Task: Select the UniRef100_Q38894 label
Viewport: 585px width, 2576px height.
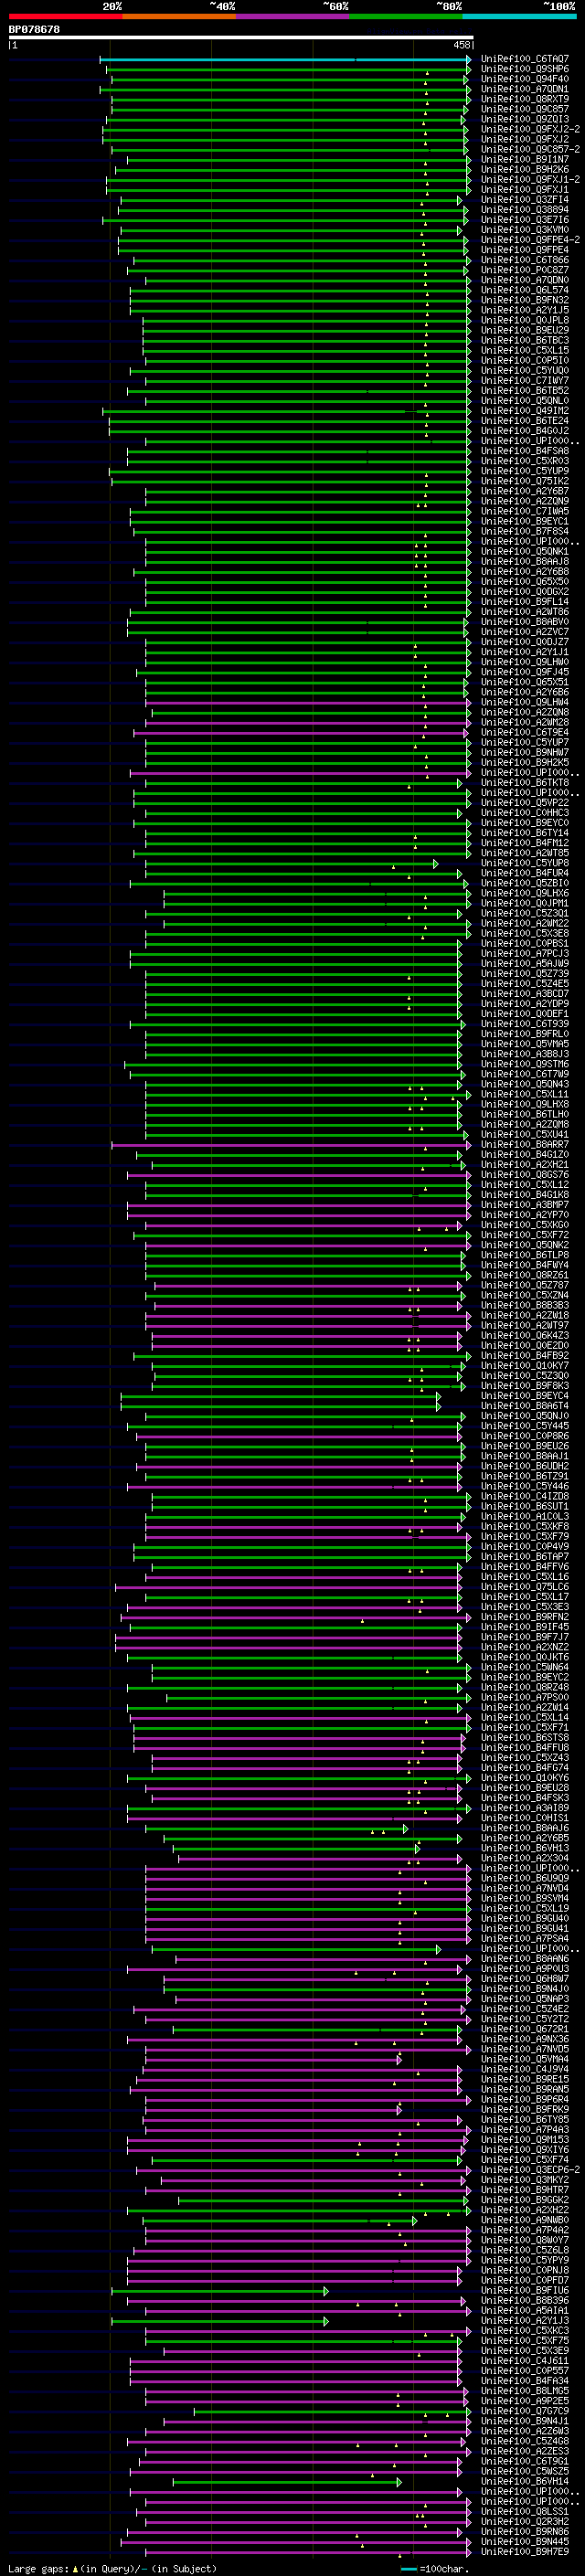Action: click(x=524, y=210)
